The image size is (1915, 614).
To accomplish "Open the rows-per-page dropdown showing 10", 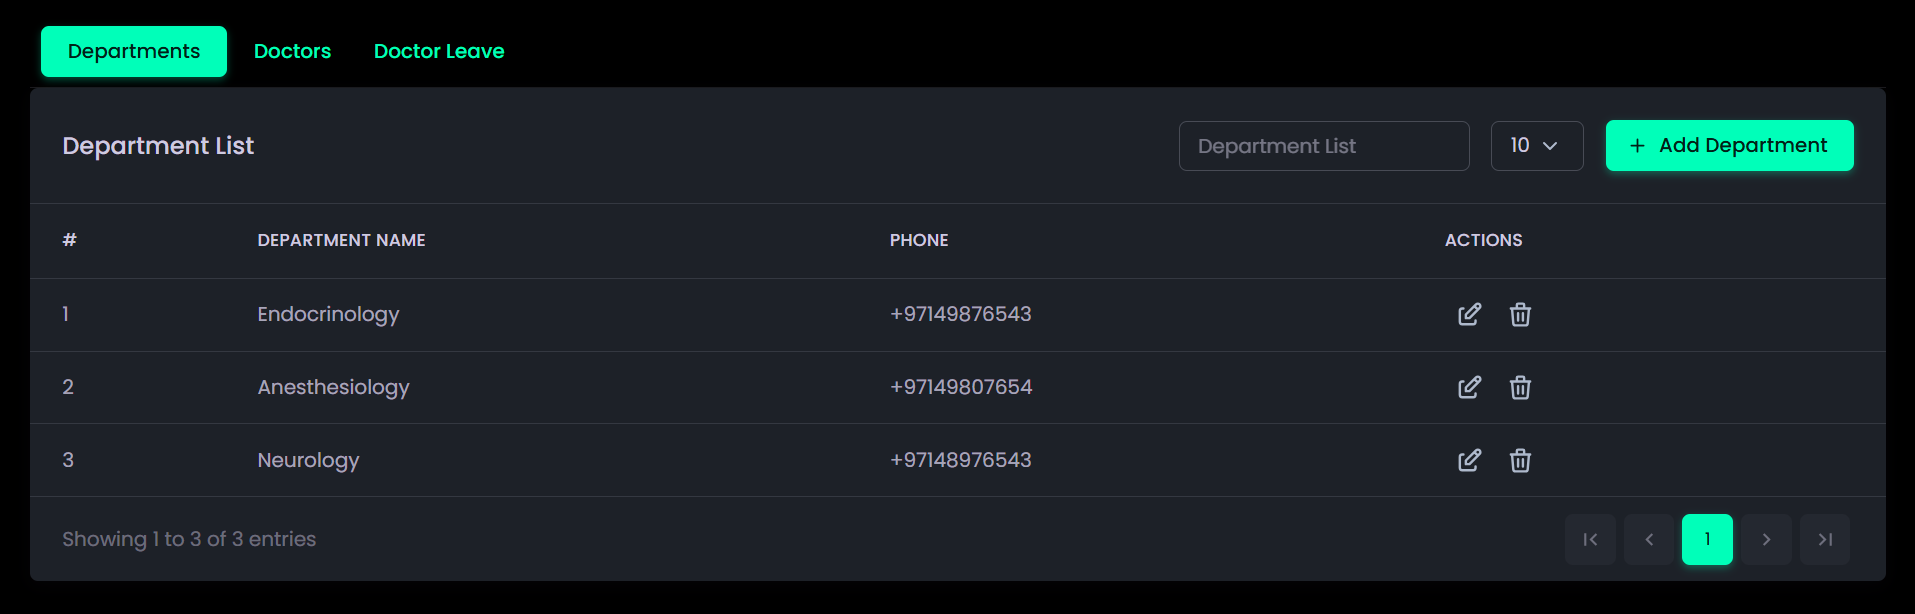I will click(x=1536, y=146).
